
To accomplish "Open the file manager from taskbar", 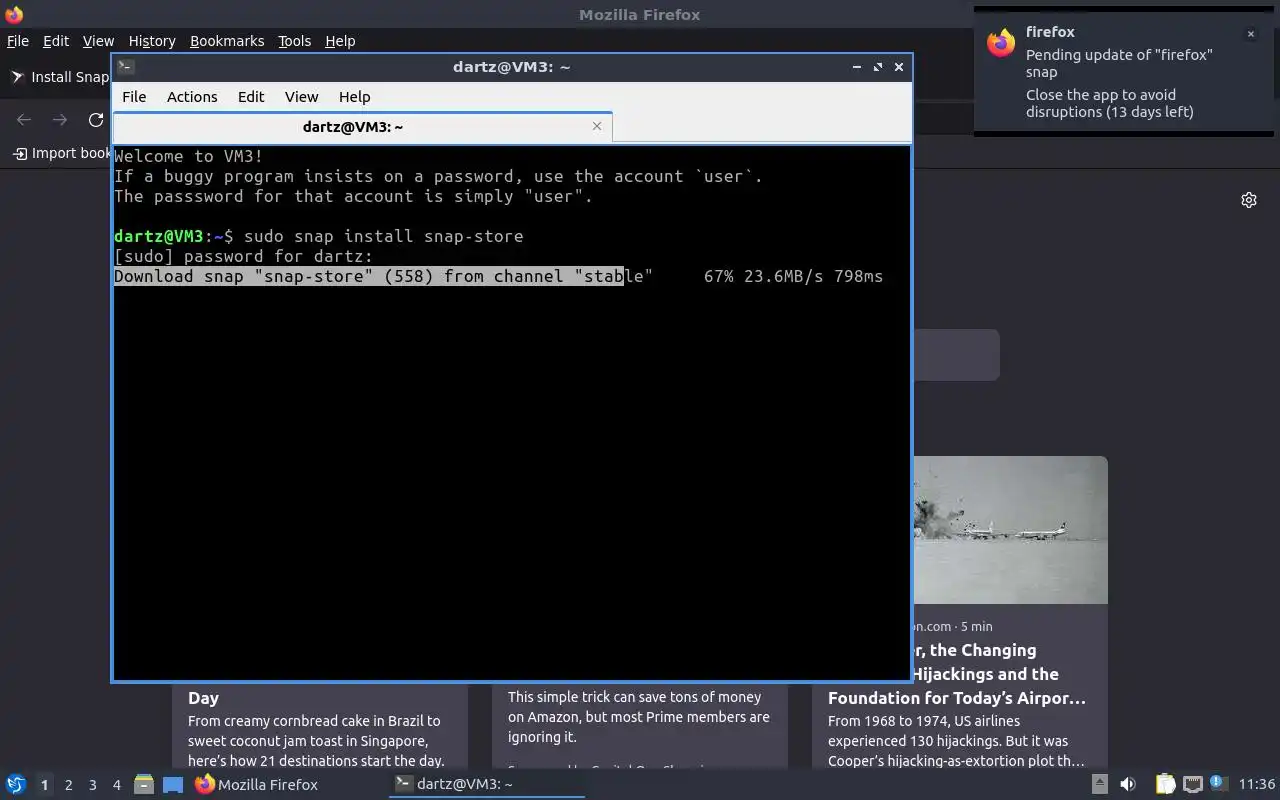I will pos(144,785).
